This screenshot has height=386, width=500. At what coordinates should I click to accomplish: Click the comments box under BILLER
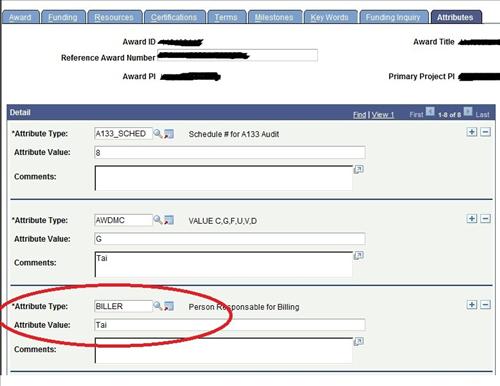click(x=224, y=350)
